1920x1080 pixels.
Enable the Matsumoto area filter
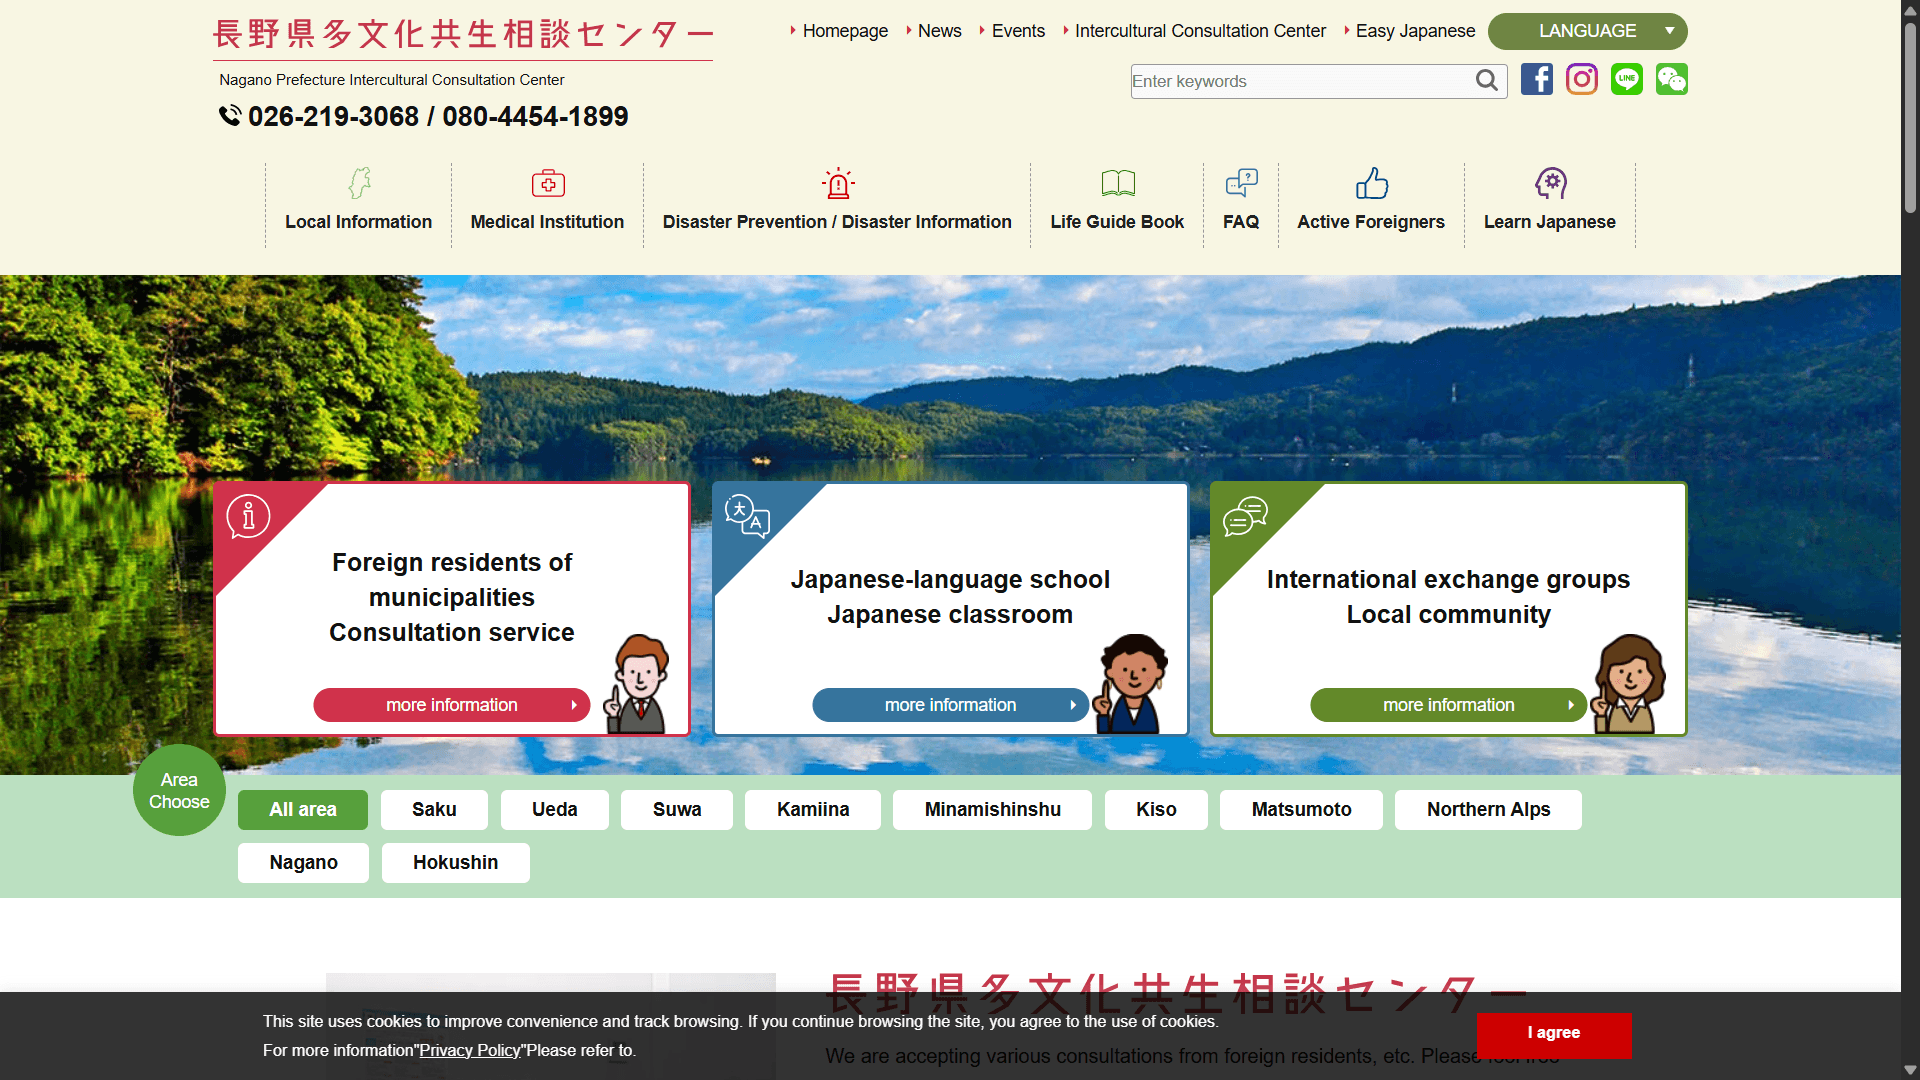pos(1300,810)
